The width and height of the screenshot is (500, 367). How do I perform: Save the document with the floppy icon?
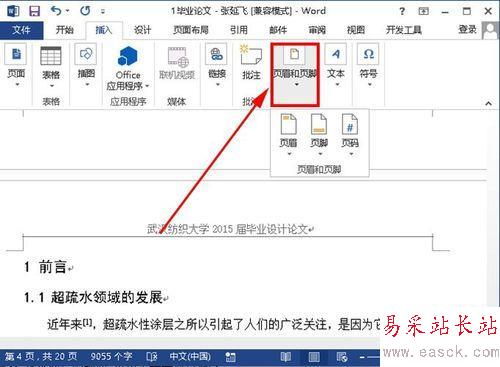(x=34, y=11)
